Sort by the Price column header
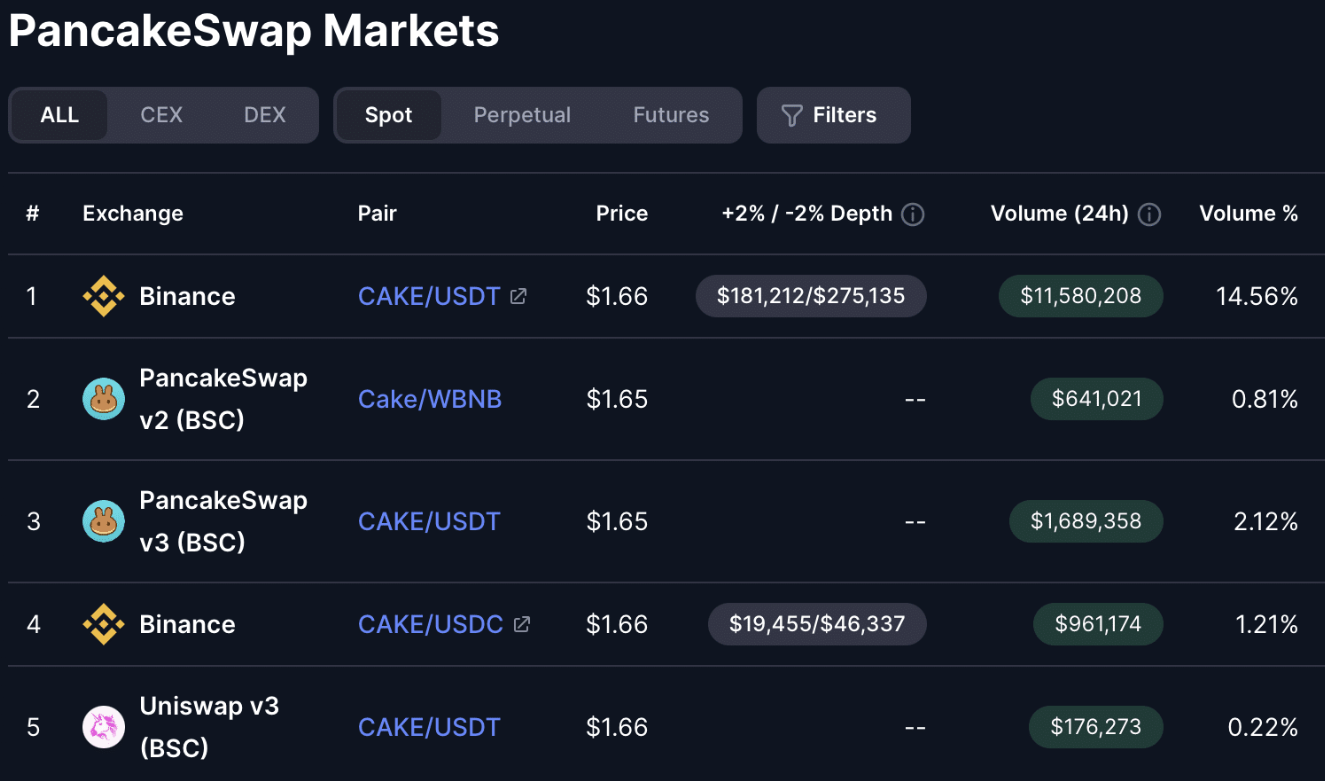This screenshot has height=781, width=1325. click(x=621, y=213)
